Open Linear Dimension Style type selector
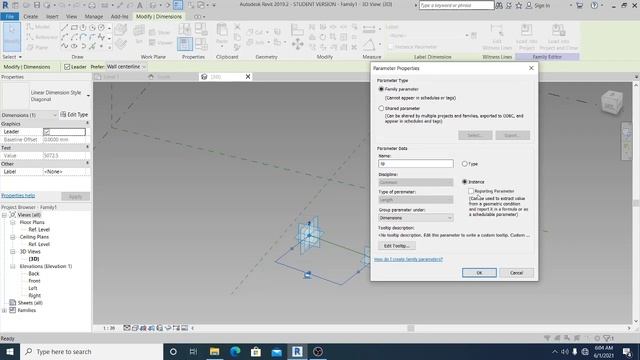Viewport: 640px width, 360px height. click(x=46, y=96)
